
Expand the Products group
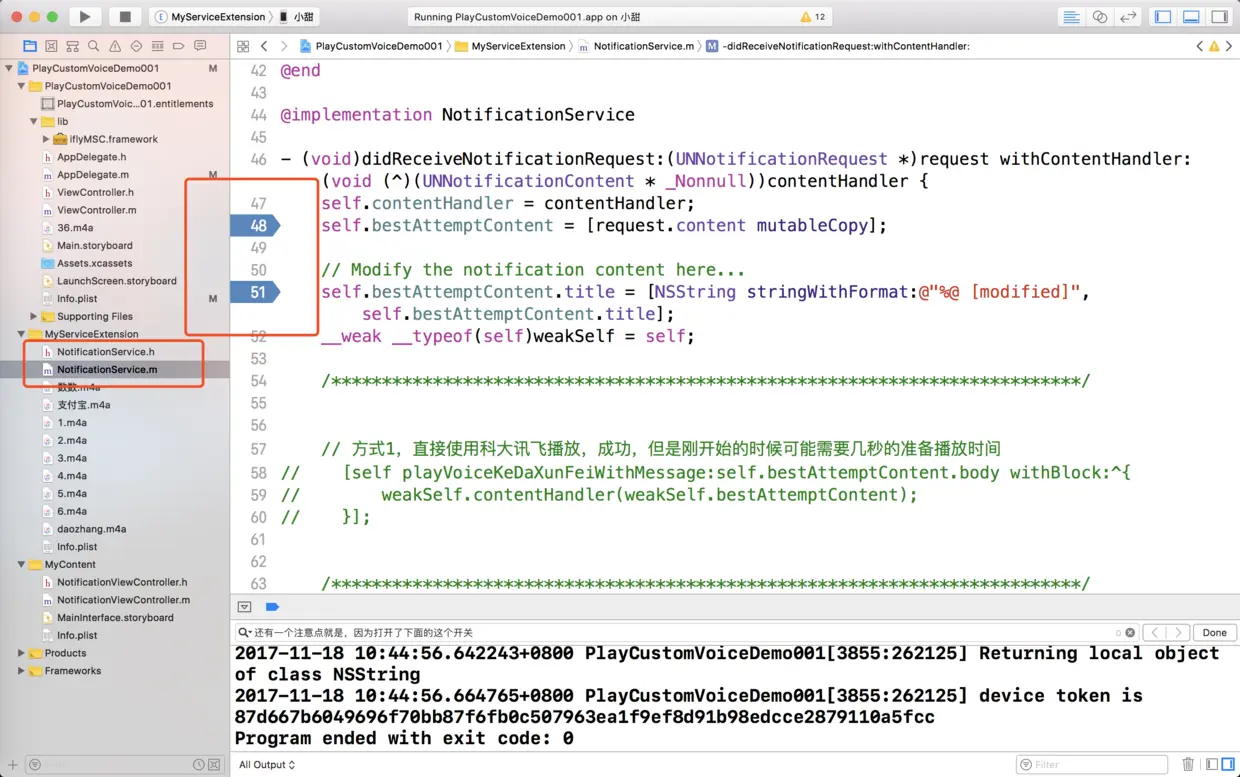tap(22, 653)
